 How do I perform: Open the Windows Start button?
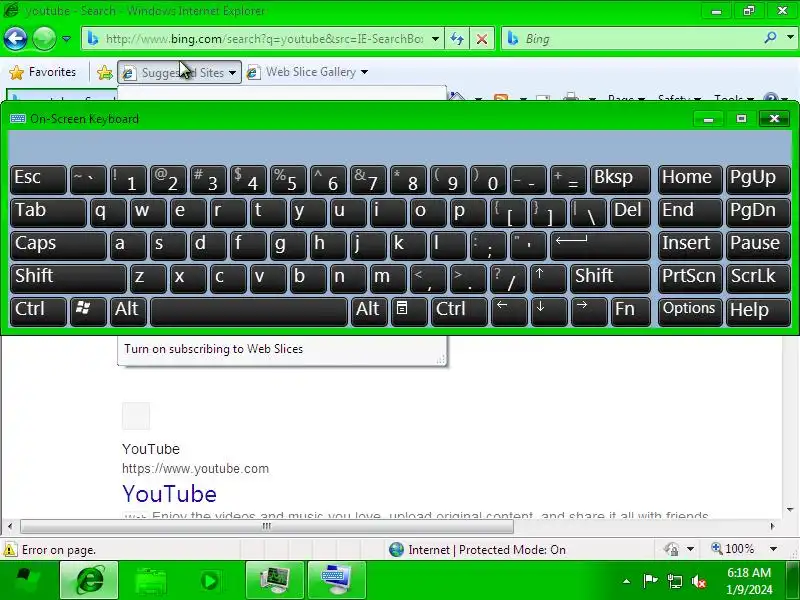(27, 581)
